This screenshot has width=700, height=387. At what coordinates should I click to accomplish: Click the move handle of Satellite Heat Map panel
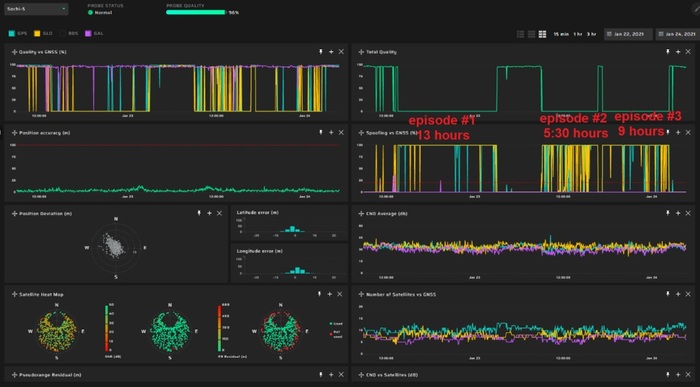(x=14, y=294)
